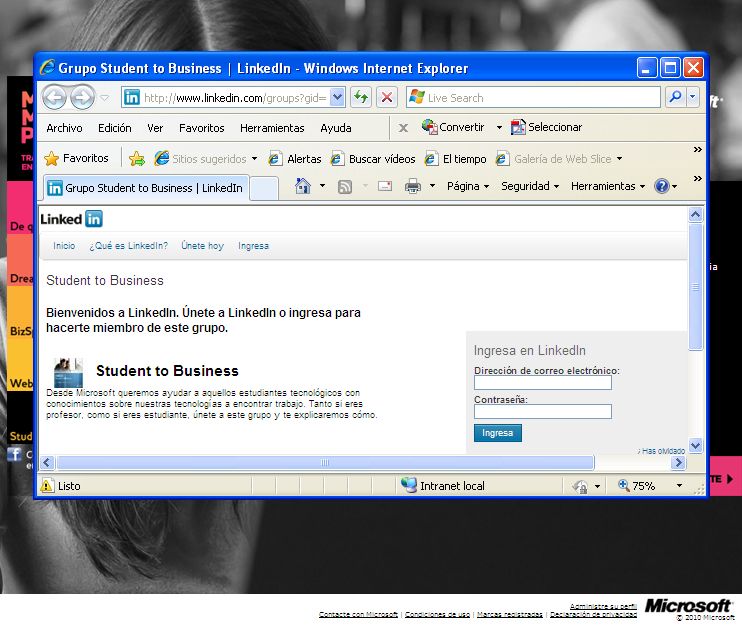Click the blue Help question mark icon

point(662,186)
